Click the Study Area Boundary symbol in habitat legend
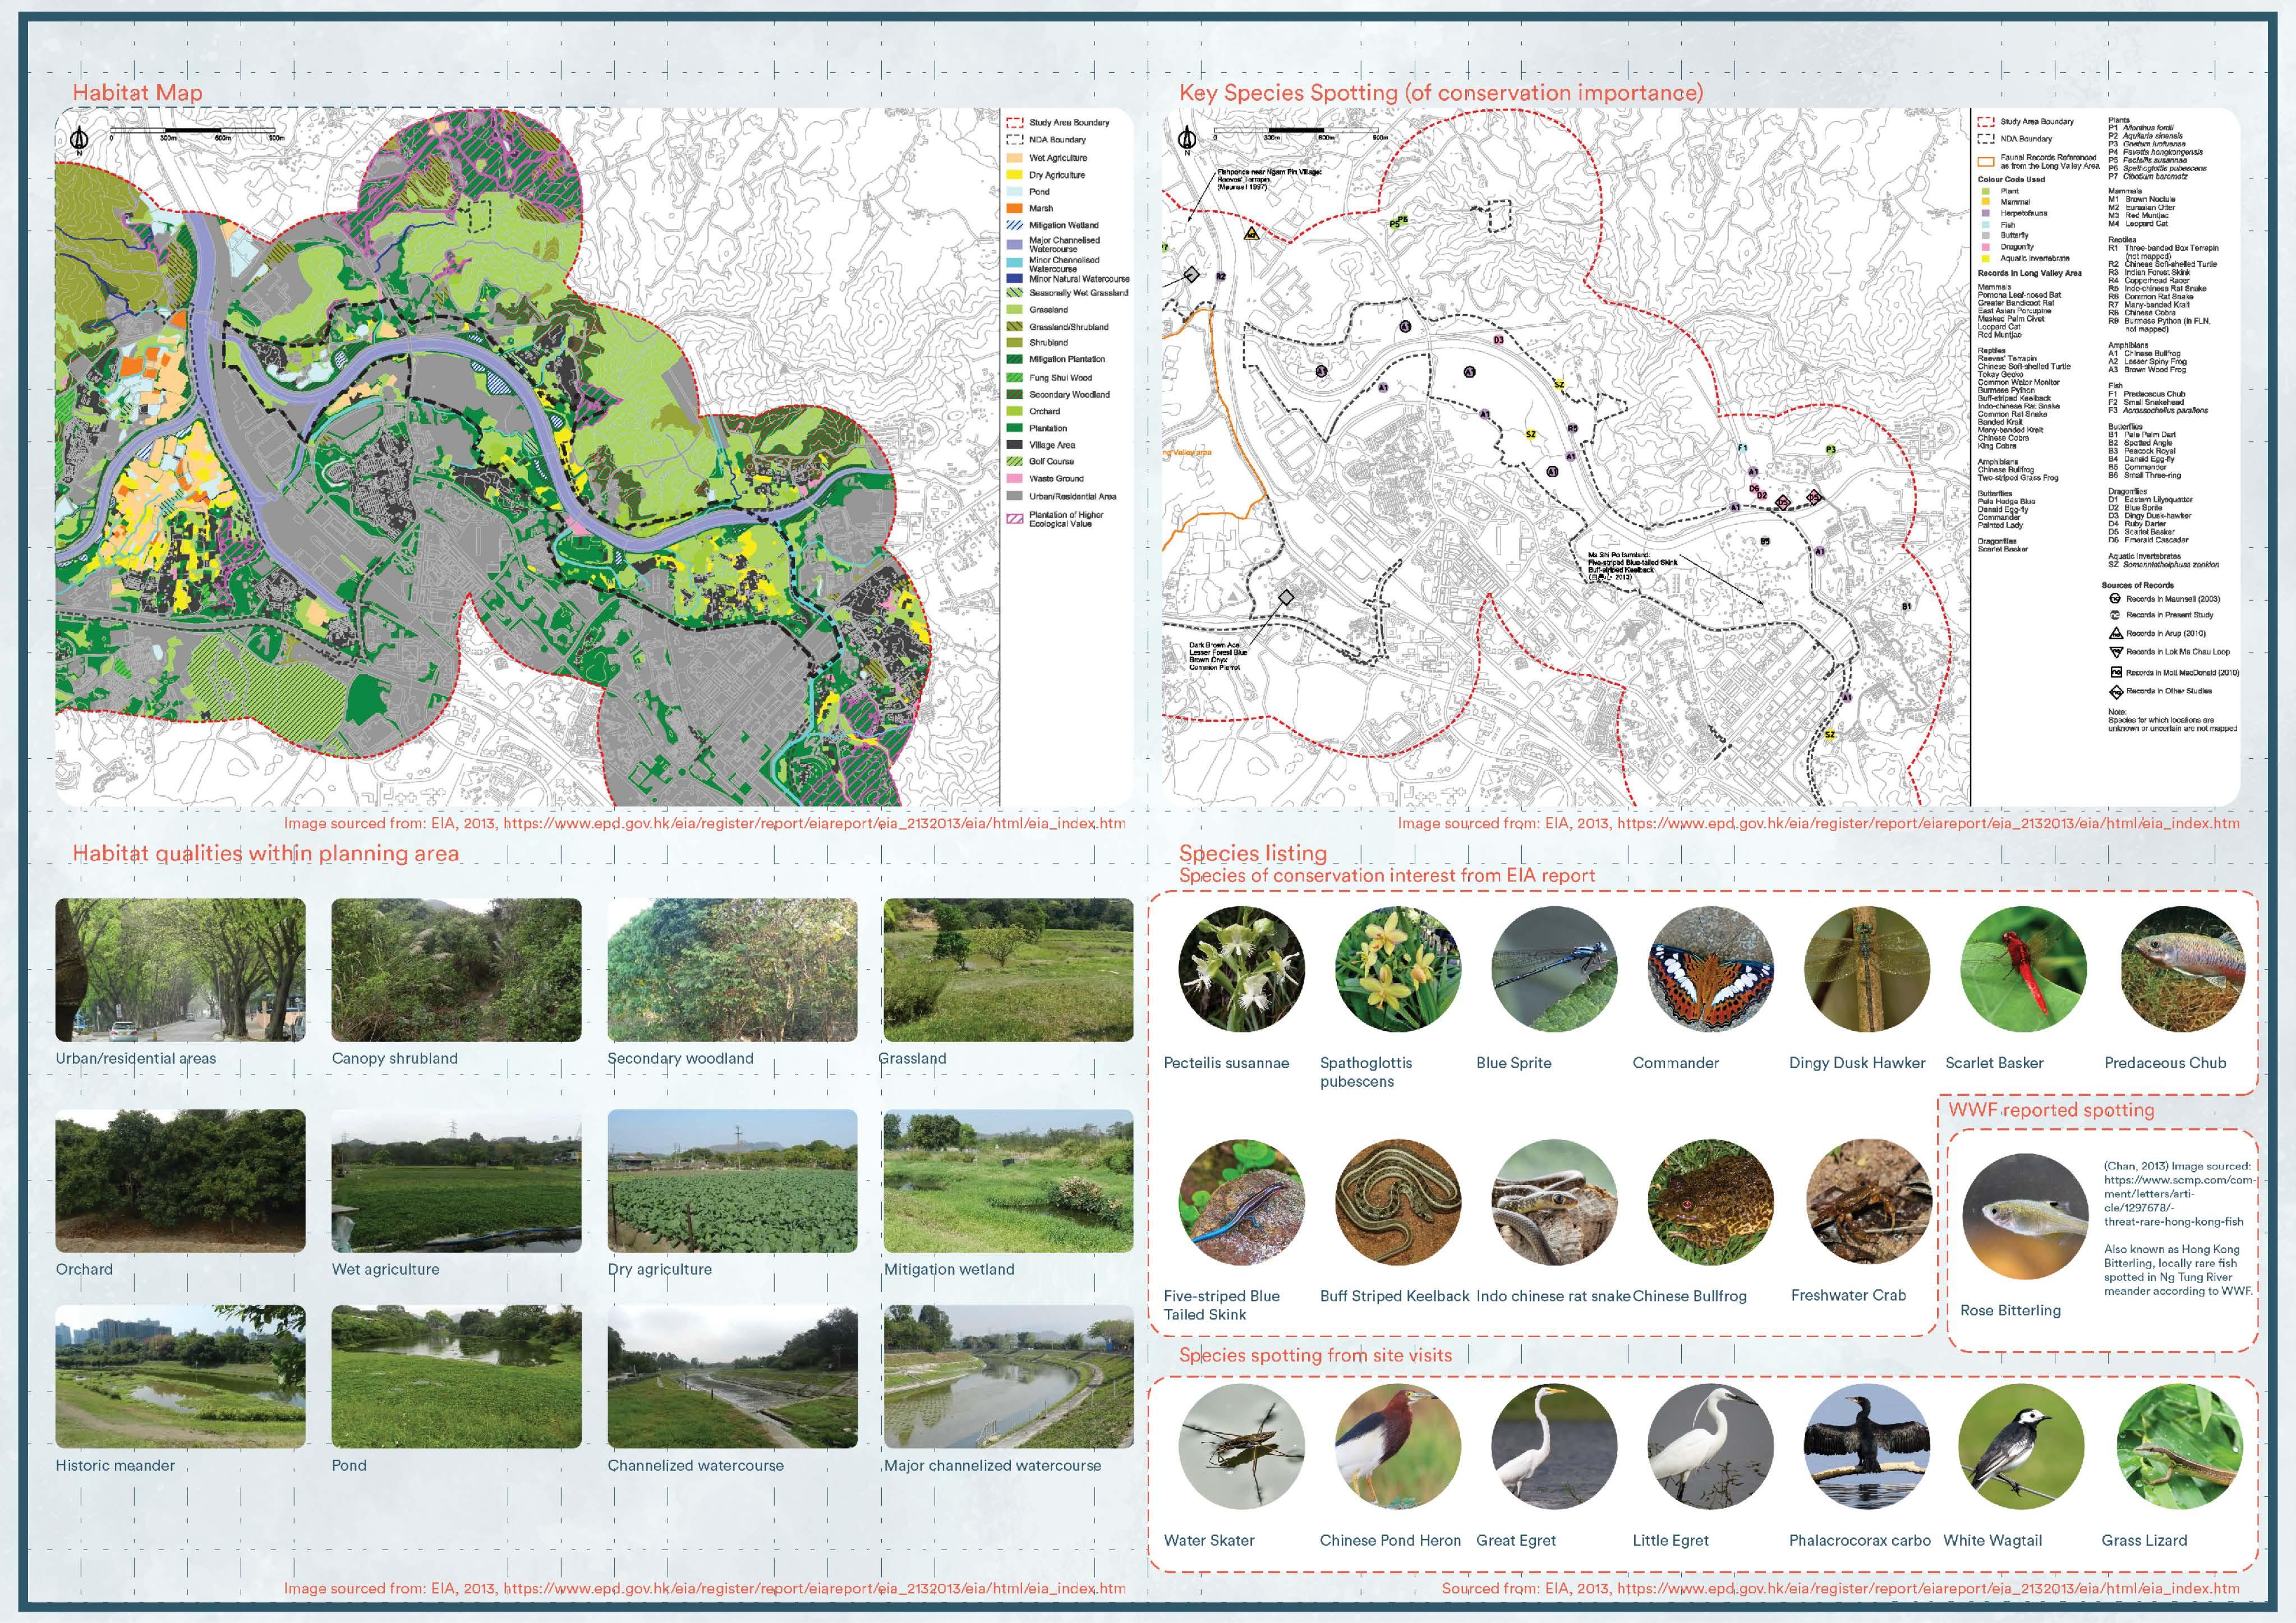2296x1623 pixels. (1015, 122)
